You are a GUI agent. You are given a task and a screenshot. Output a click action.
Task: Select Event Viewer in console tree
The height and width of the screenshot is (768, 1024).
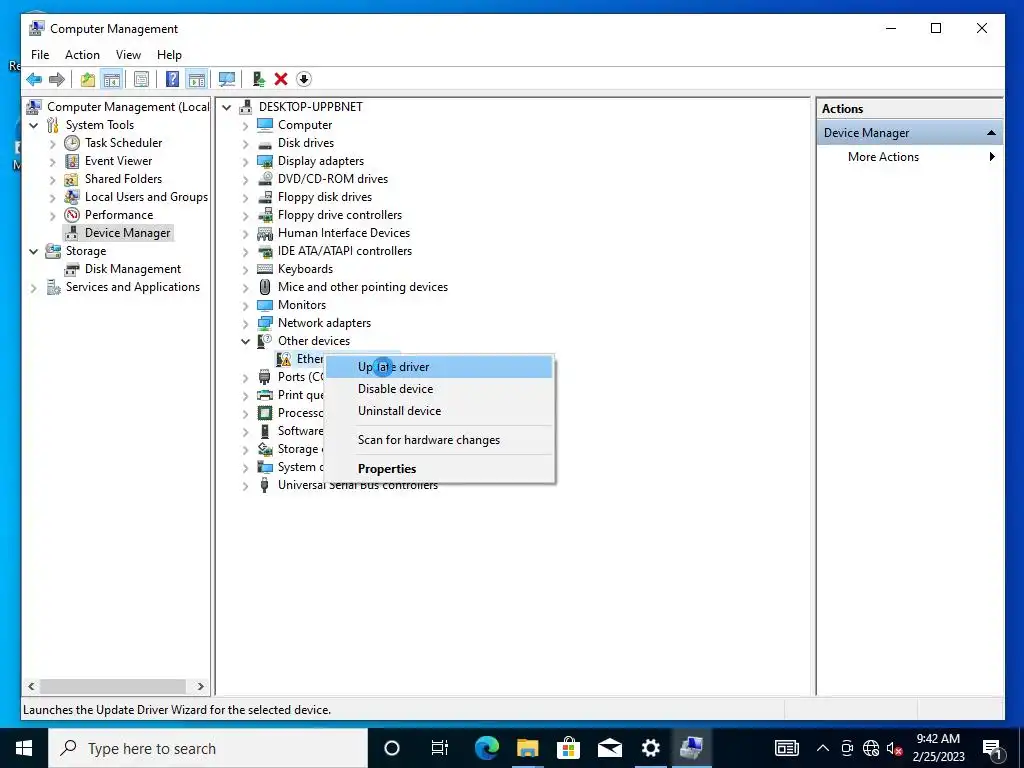coord(118,161)
